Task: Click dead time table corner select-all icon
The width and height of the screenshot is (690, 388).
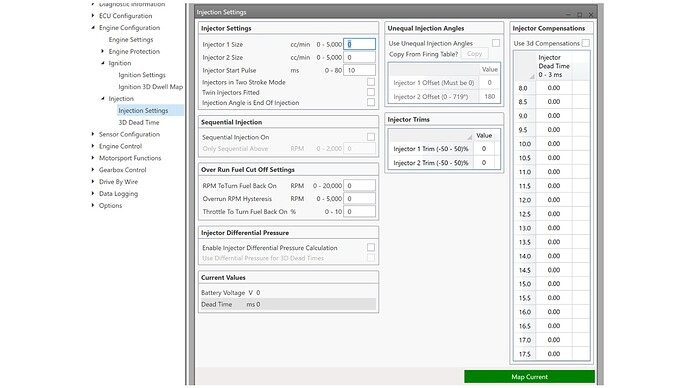Action: (532, 77)
